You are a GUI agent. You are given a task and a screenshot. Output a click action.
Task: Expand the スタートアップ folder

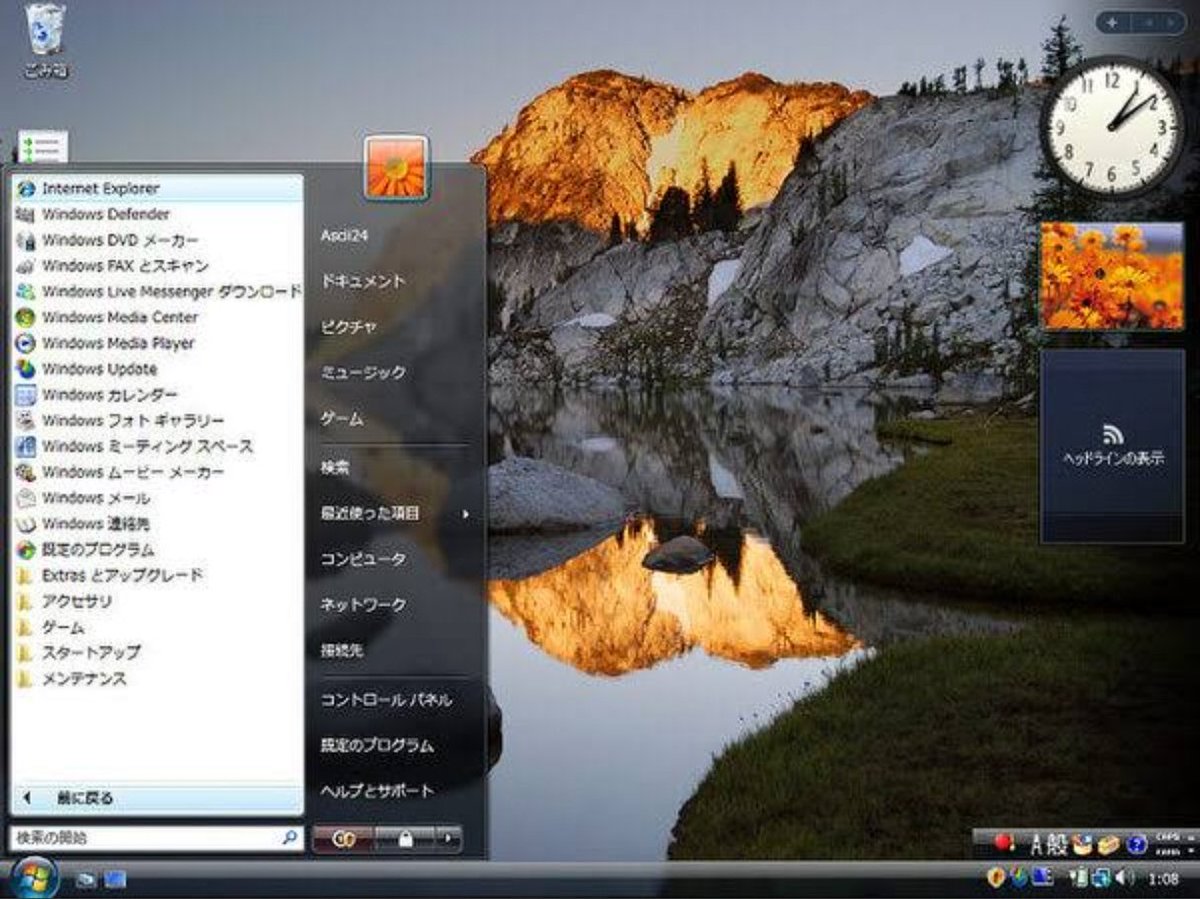[157, 653]
